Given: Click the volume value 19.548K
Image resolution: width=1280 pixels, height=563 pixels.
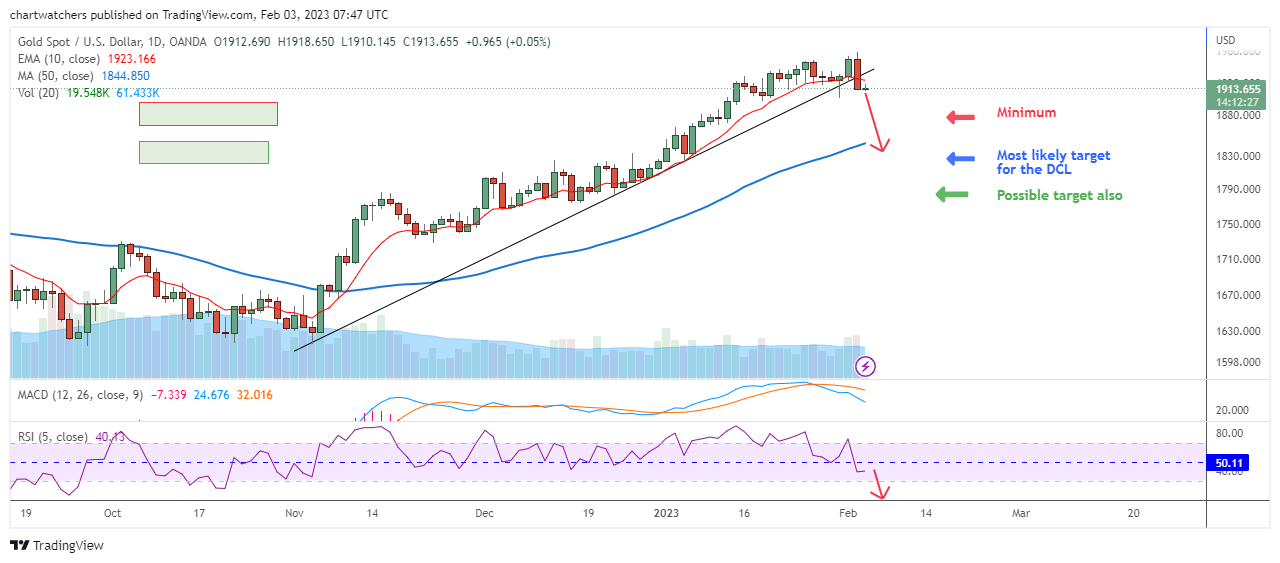Looking at the screenshot, I should [88, 93].
